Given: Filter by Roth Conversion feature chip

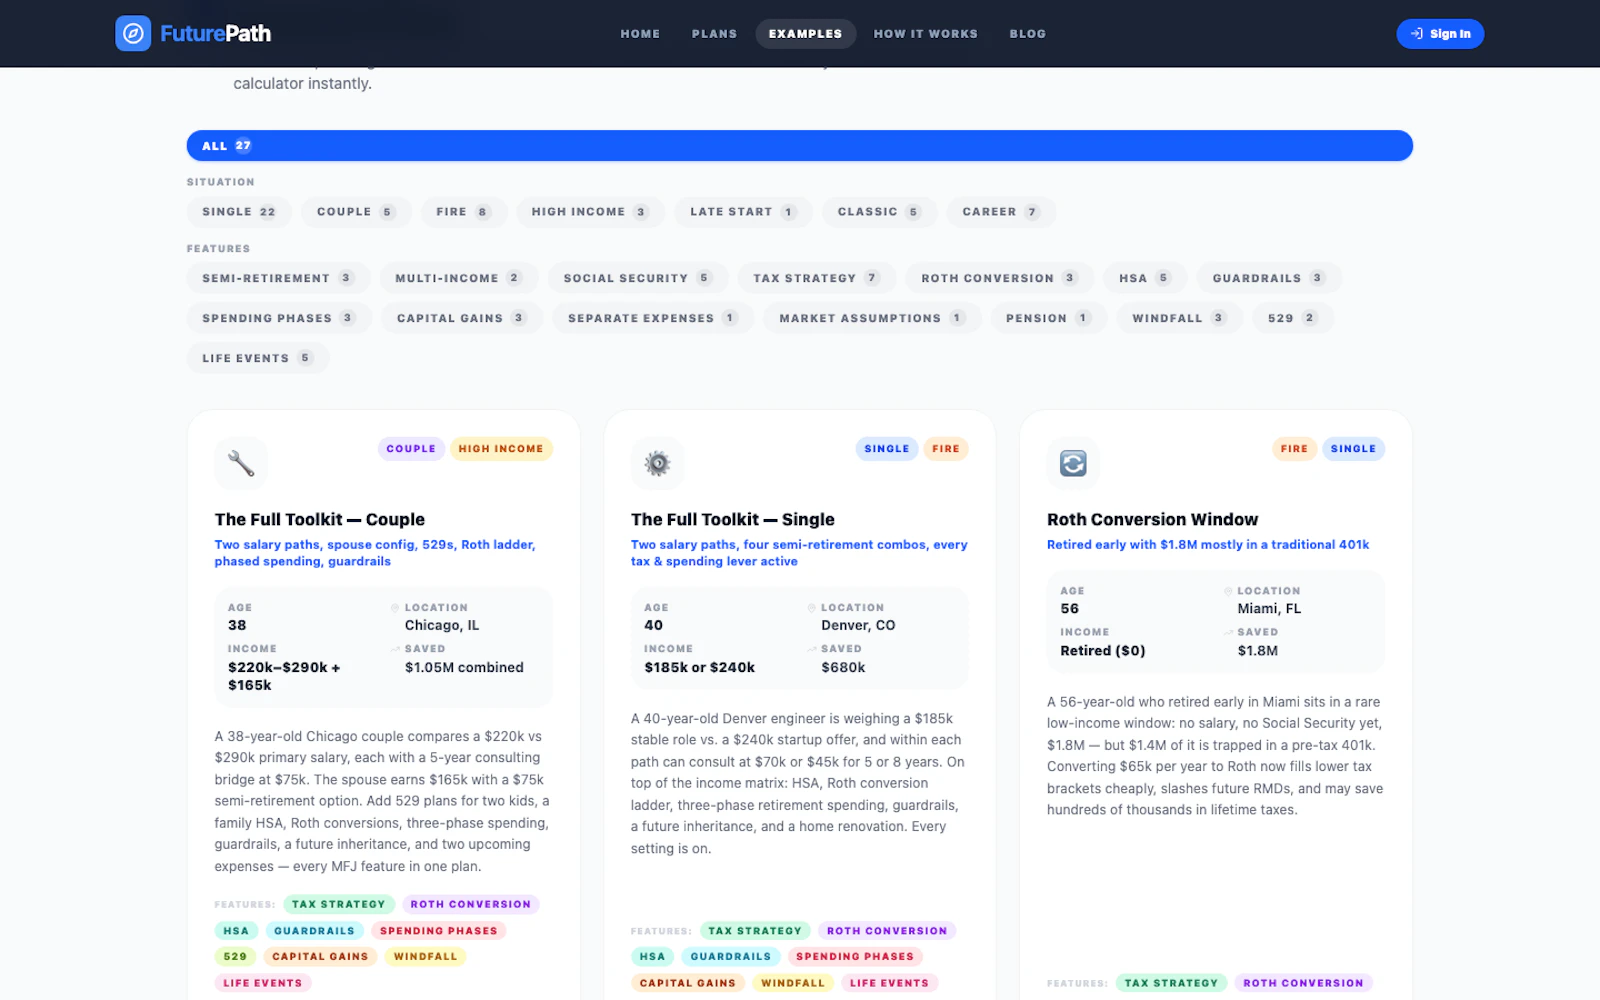Looking at the screenshot, I should (x=999, y=278).
